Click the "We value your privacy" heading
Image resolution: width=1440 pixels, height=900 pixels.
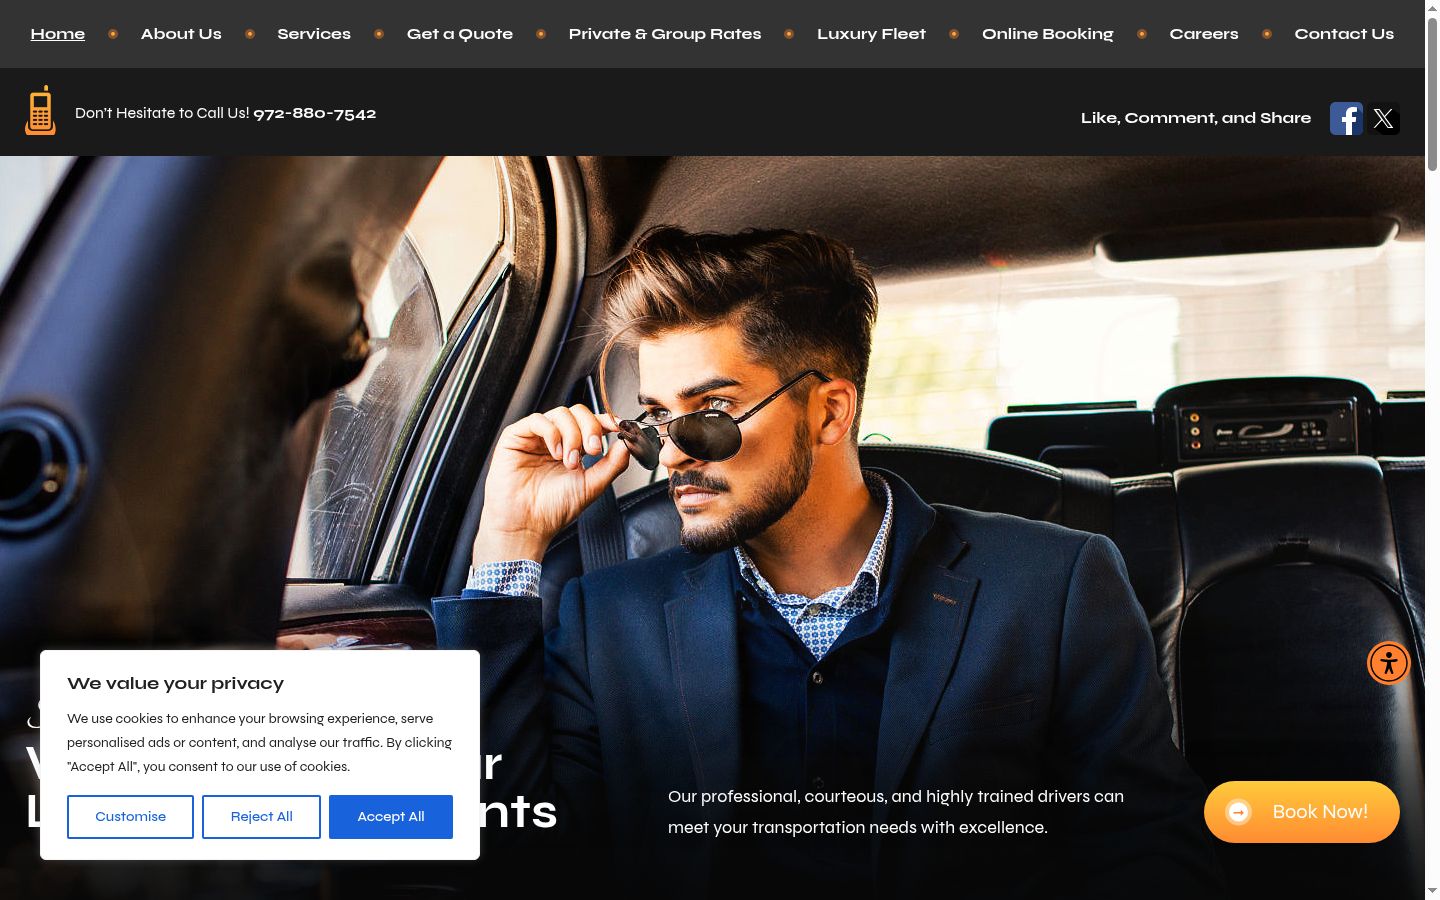[x=176, y=684]
